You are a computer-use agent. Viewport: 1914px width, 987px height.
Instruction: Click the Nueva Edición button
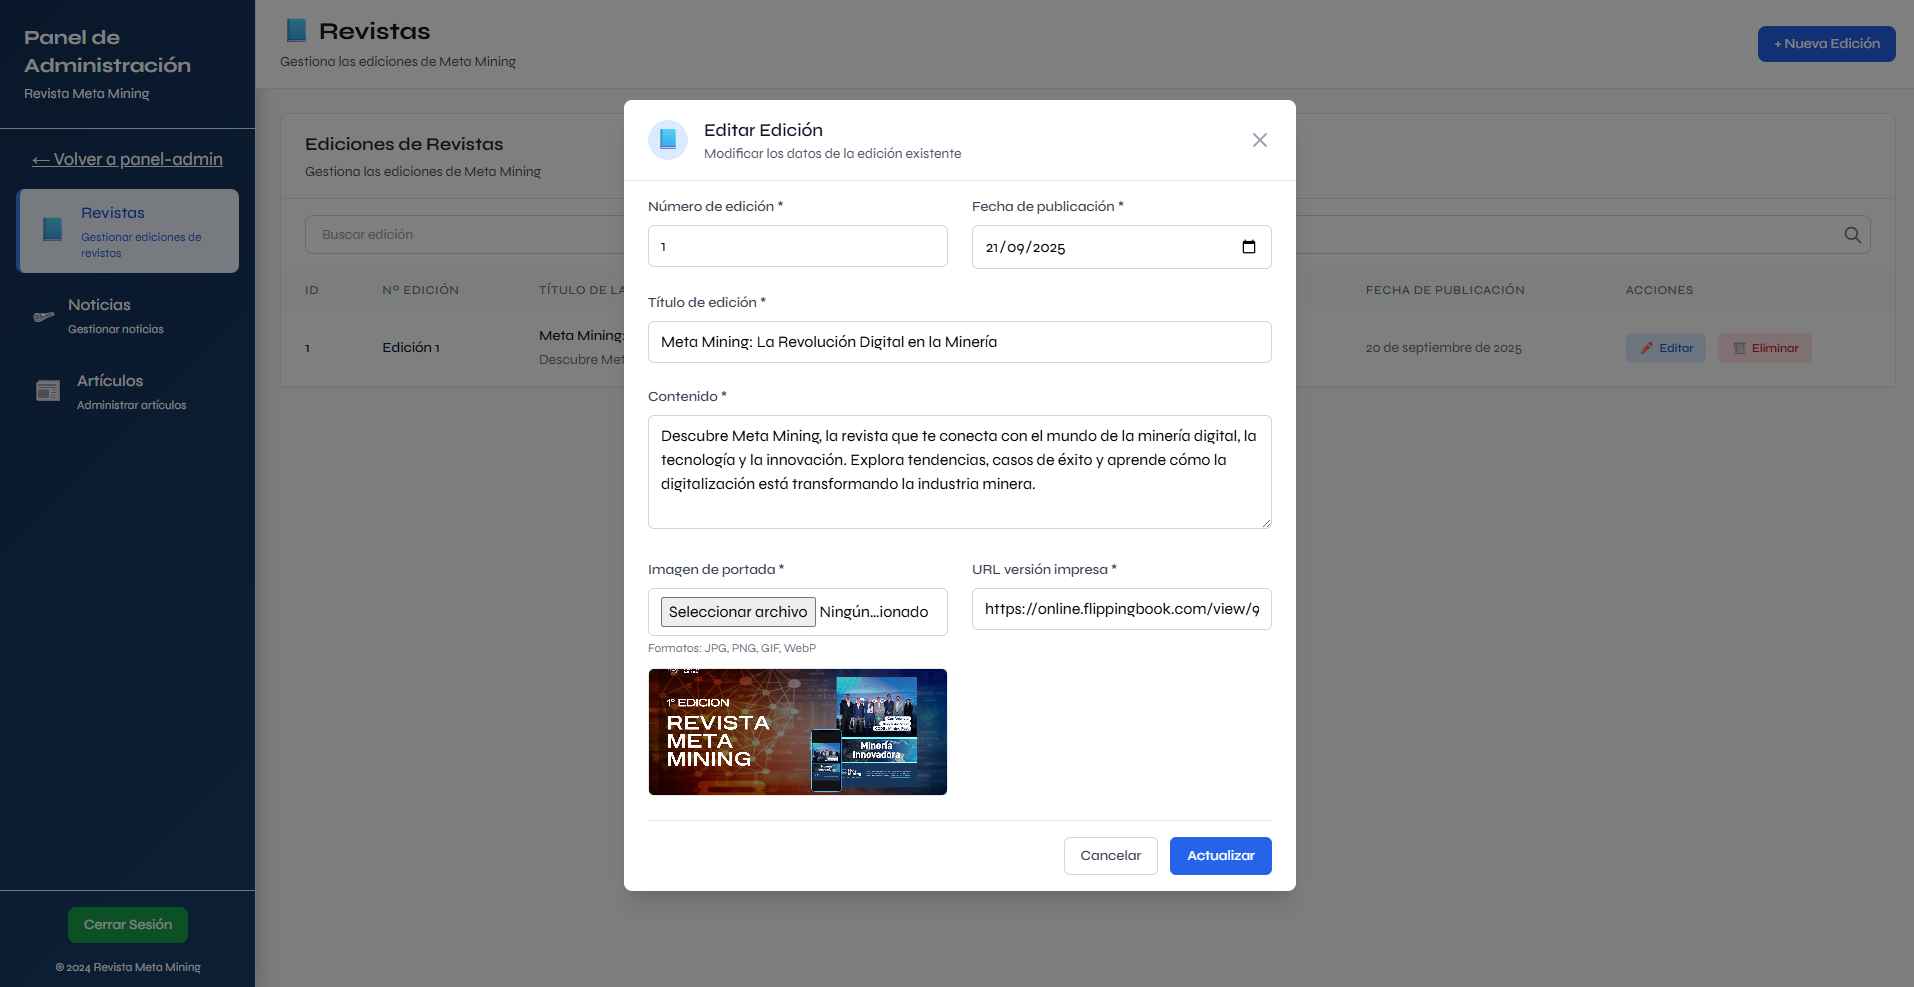point(1826,44)
